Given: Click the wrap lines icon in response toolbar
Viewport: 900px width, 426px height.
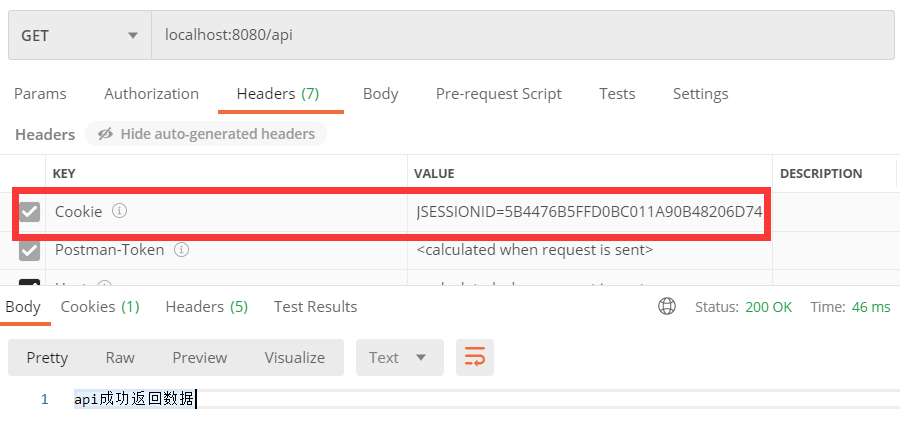Looking at the screenshot, I should tap(475, 358).
